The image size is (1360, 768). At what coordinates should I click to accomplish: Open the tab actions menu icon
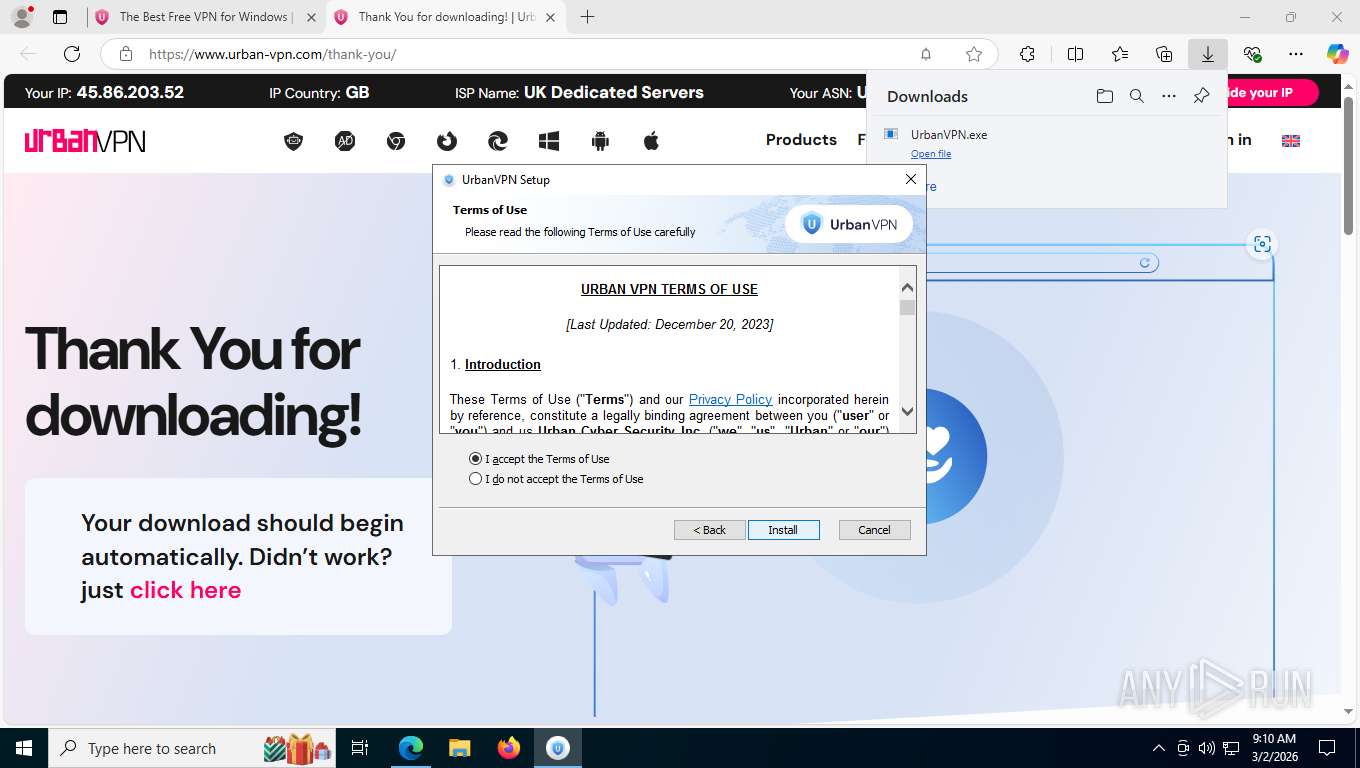[60, 17]
